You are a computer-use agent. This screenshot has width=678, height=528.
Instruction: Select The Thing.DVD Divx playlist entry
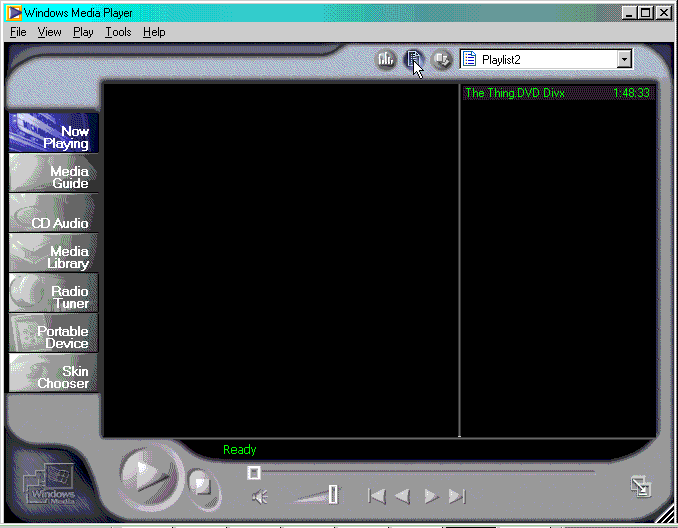[x=558, y=93]
